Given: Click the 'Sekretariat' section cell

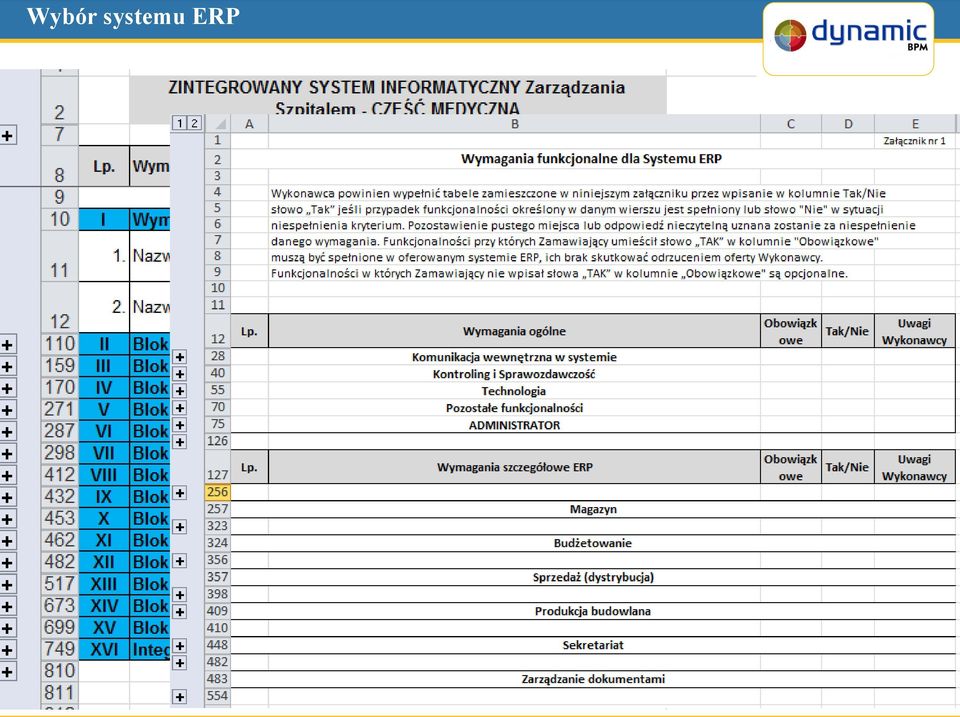Looking at the screenshot, I should [593, 645].
